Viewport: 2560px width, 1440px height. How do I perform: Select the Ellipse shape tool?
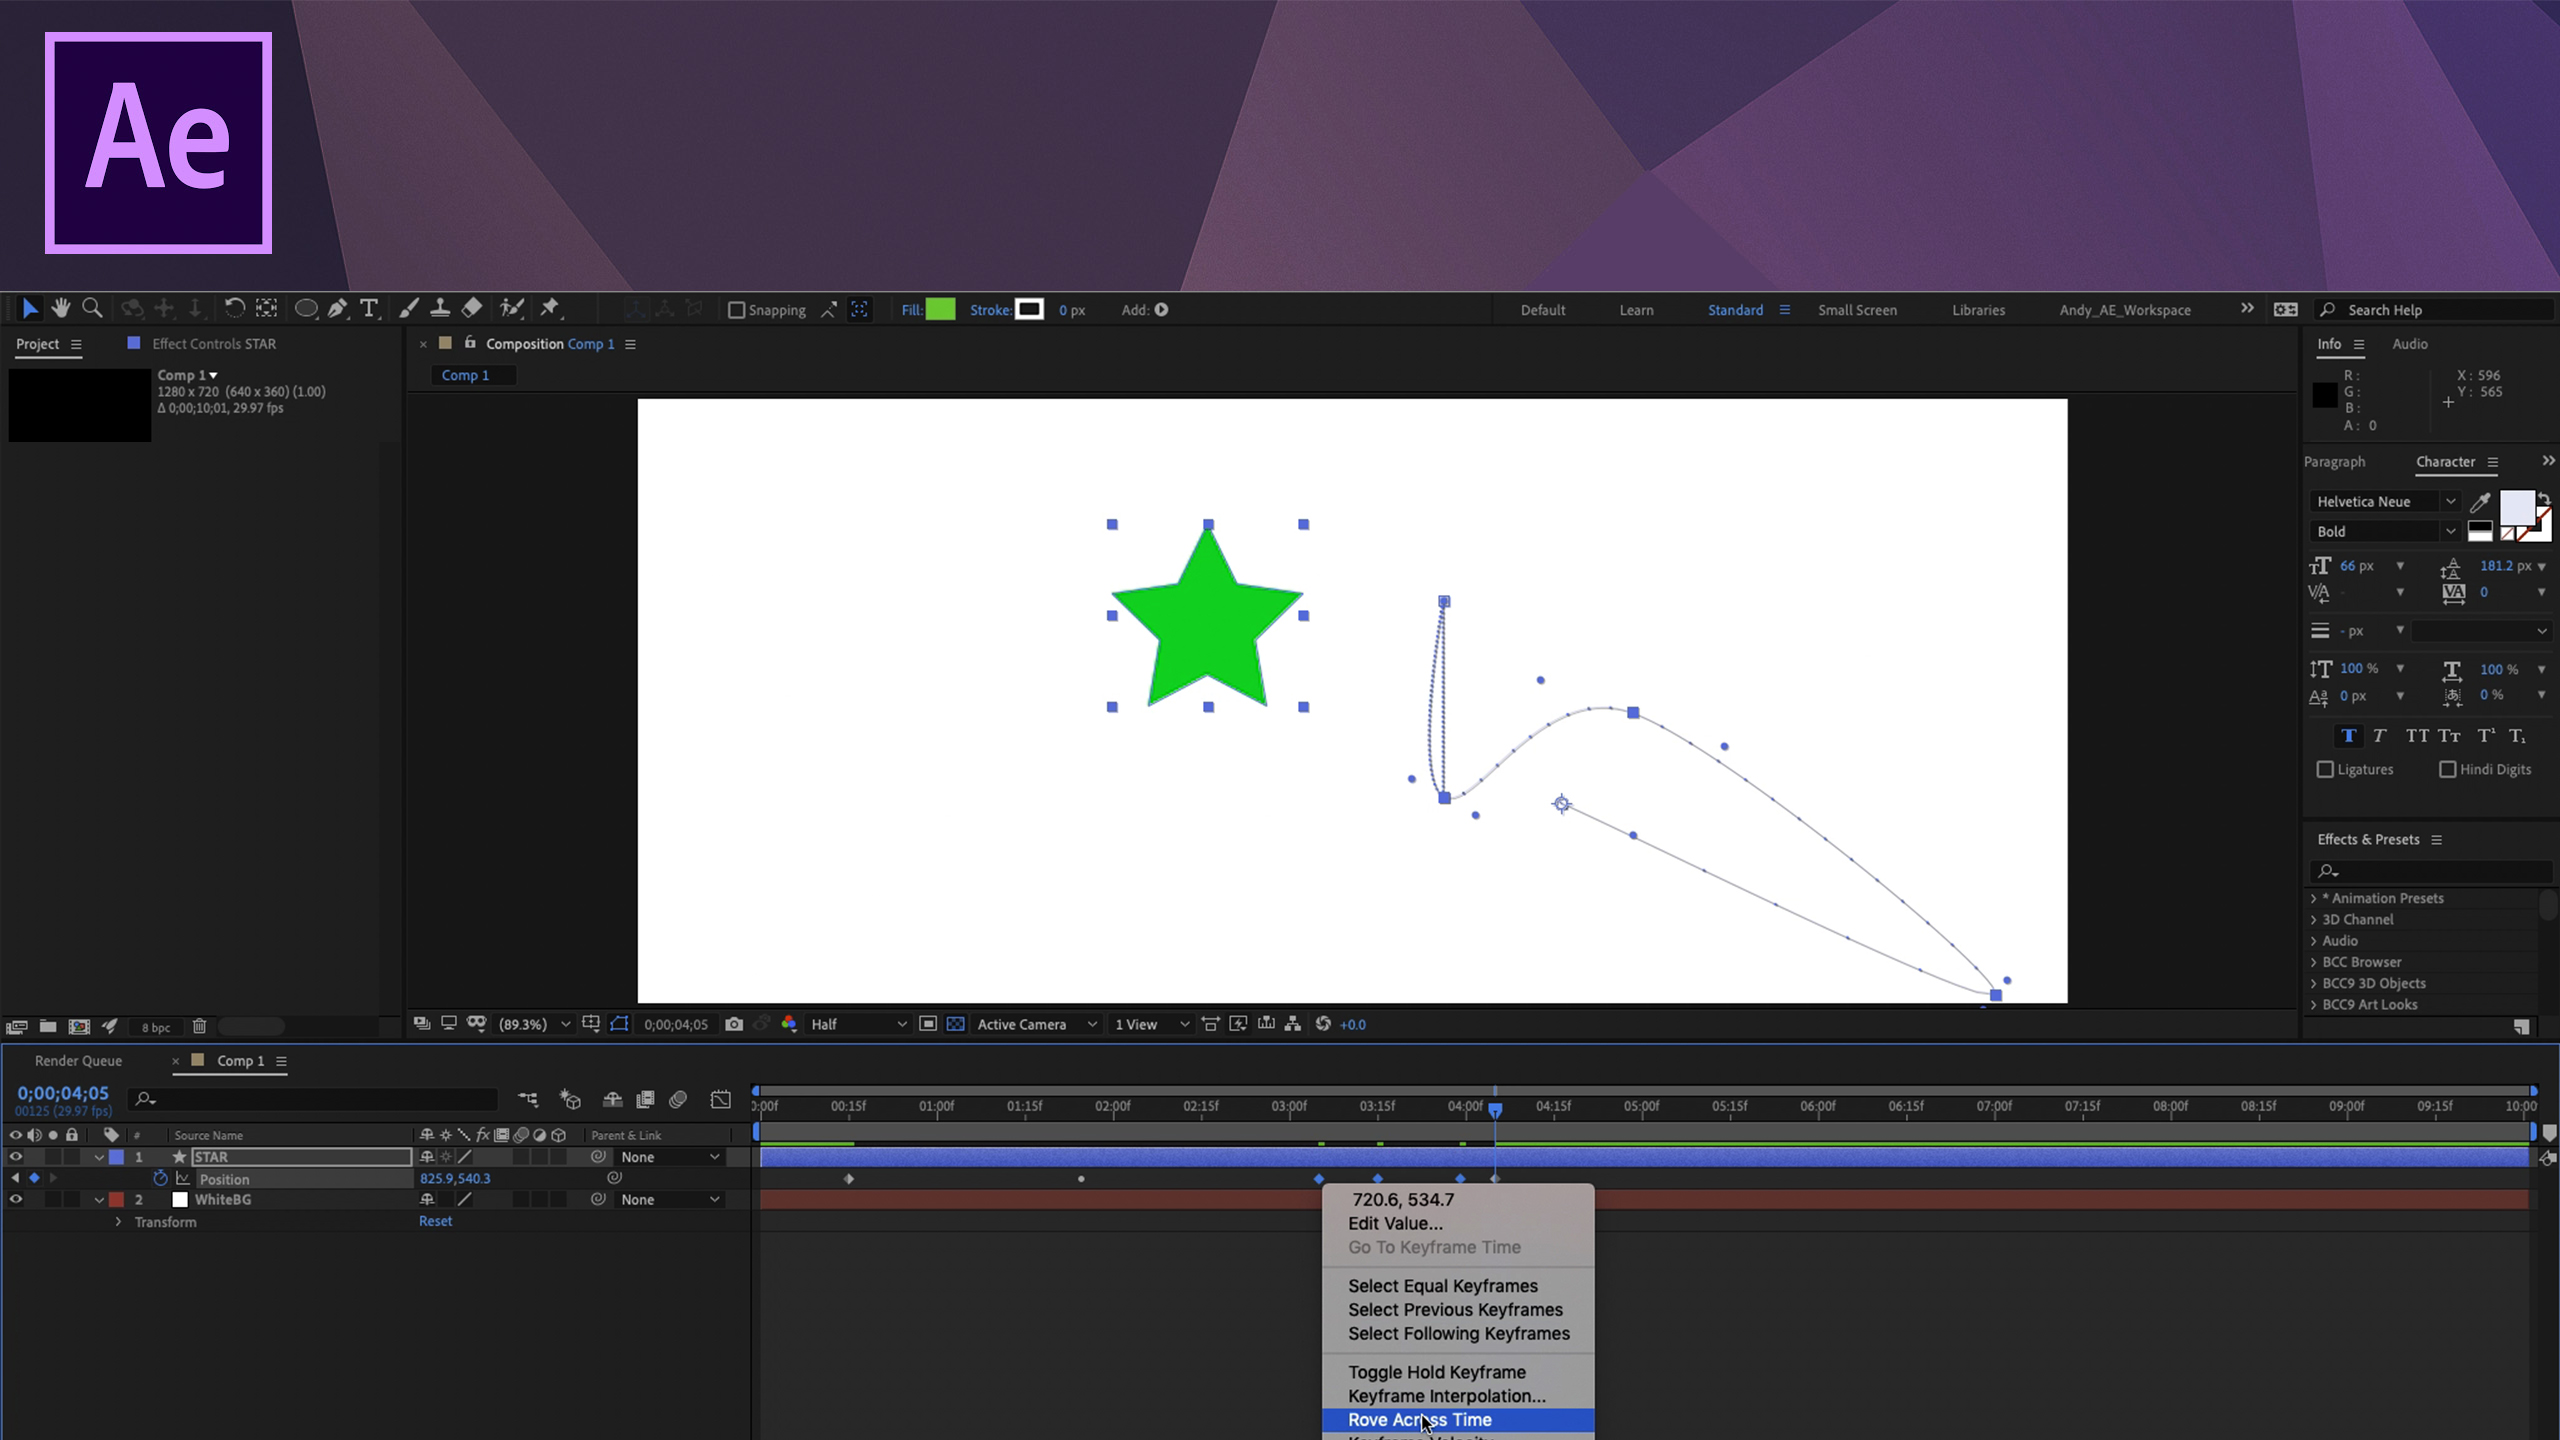pyautogui.click(x=306, y=309)
